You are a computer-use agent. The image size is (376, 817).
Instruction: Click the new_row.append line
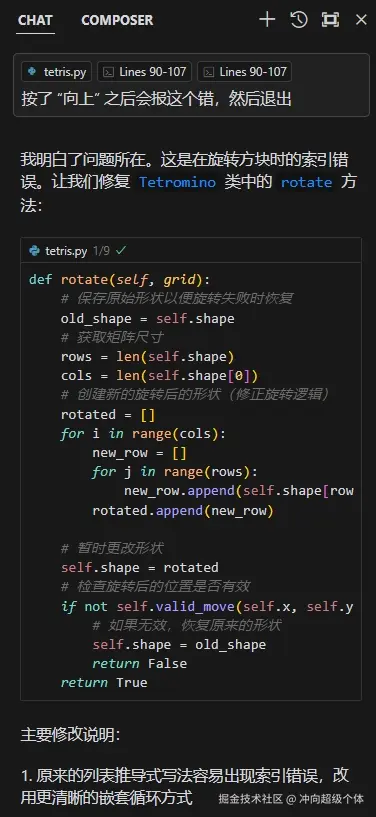click(239, 491)
